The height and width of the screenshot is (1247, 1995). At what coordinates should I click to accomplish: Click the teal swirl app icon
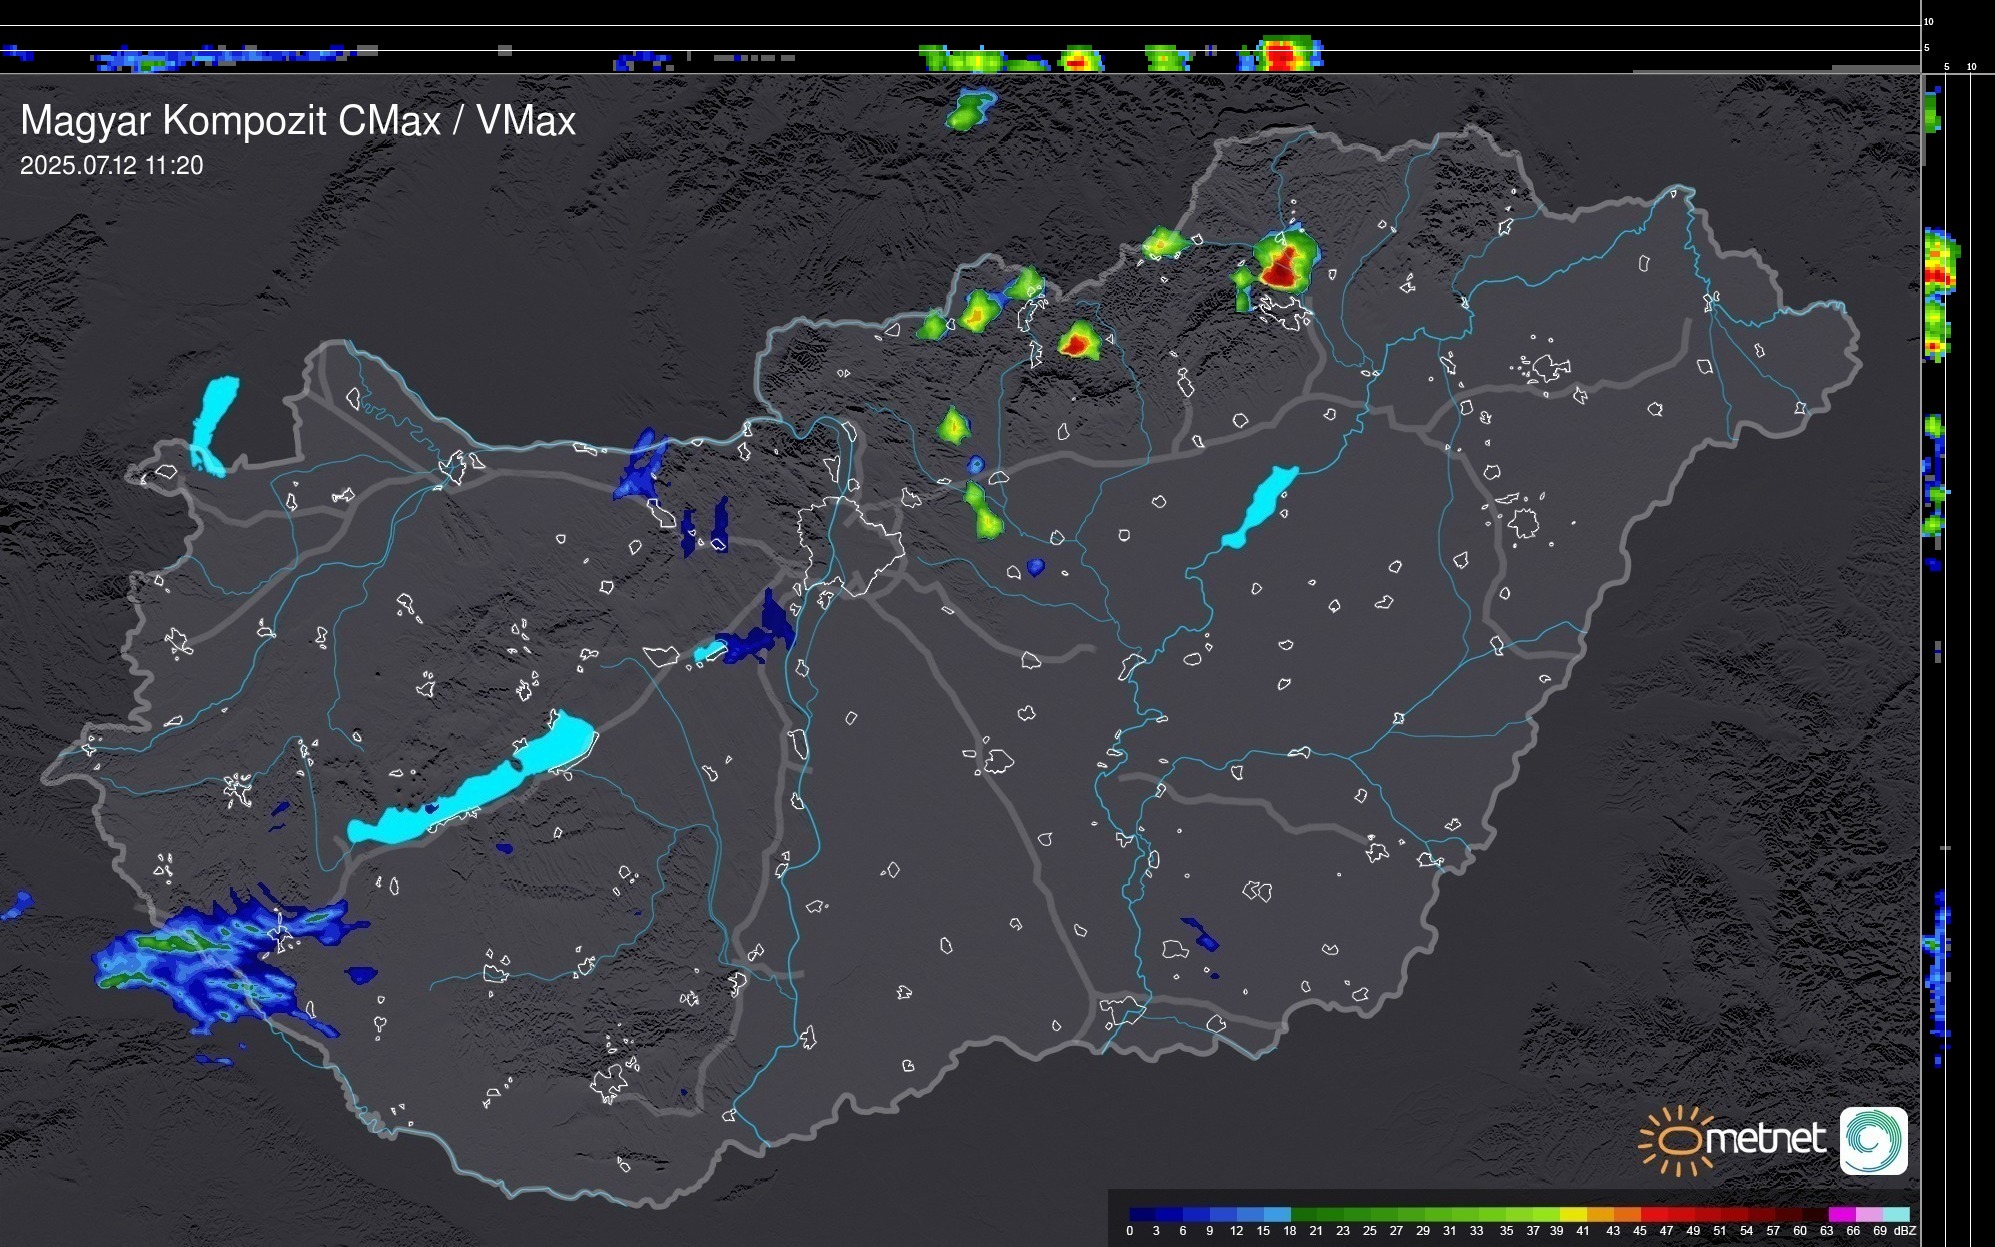tap(1873, 1140)
